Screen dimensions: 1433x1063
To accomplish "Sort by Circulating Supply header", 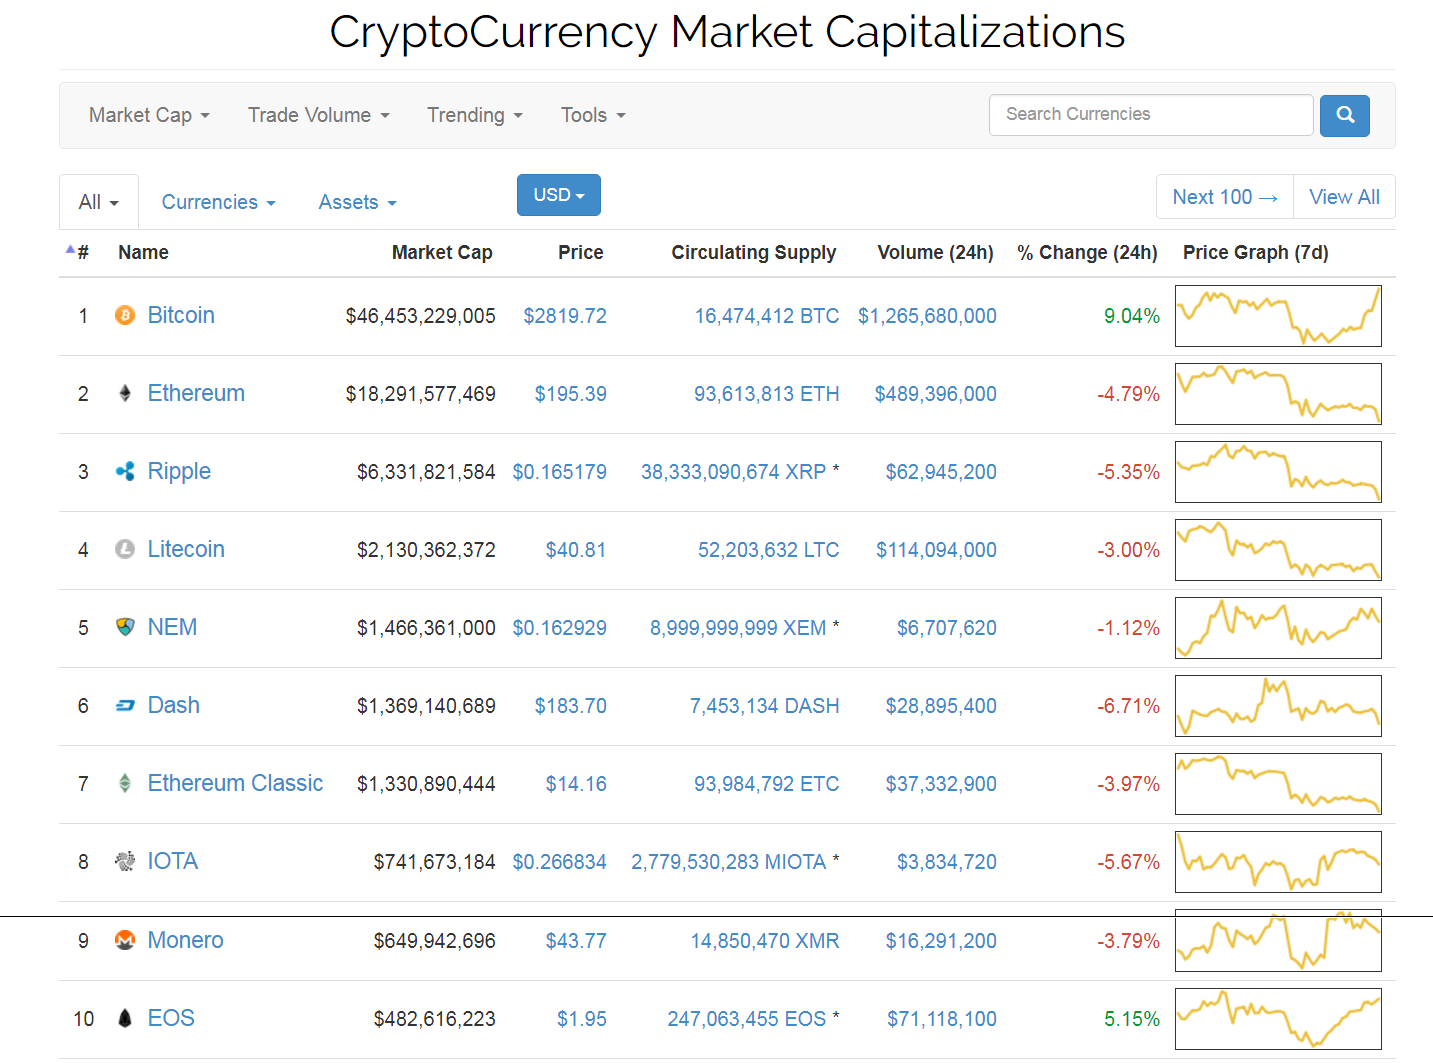I will pos(754,253).
